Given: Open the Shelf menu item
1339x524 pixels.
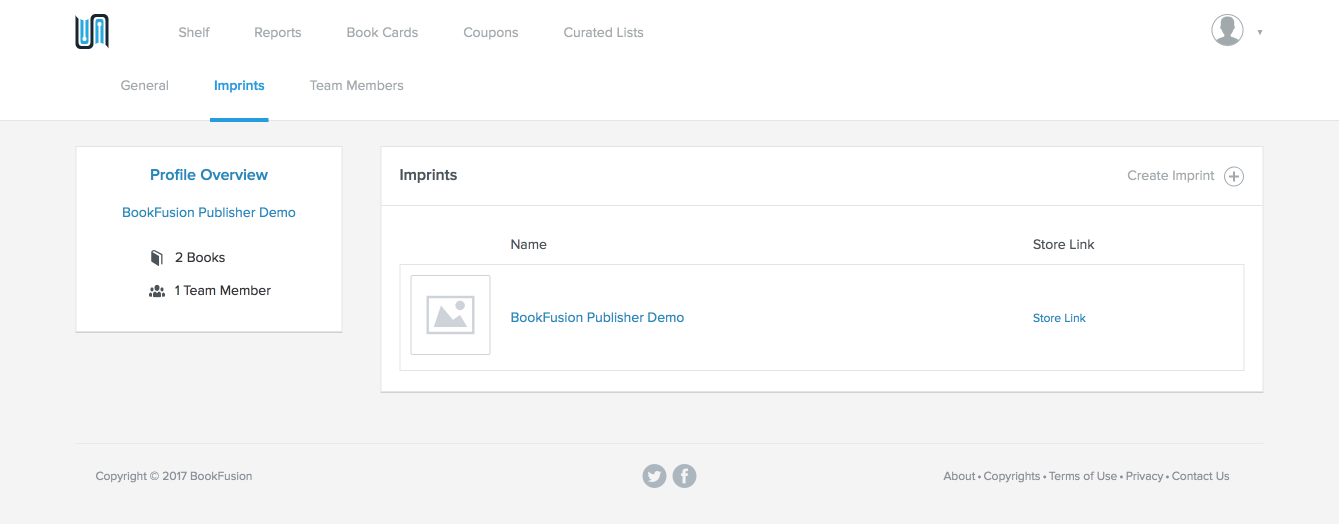Looking at the screenshot, I should 194,32.
